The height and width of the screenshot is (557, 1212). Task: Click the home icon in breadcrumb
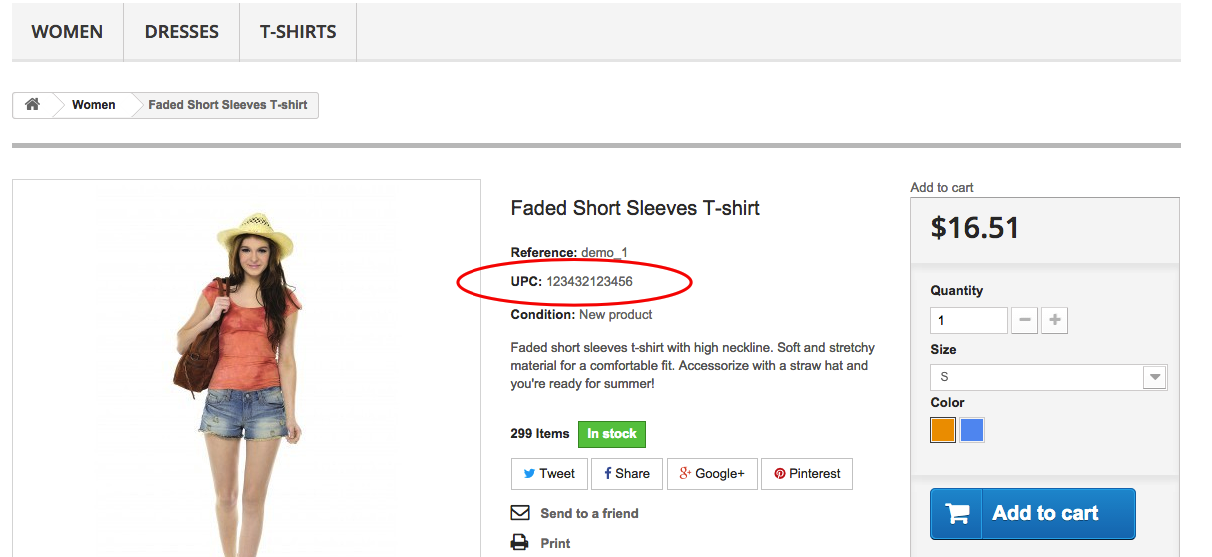[32, 105]
